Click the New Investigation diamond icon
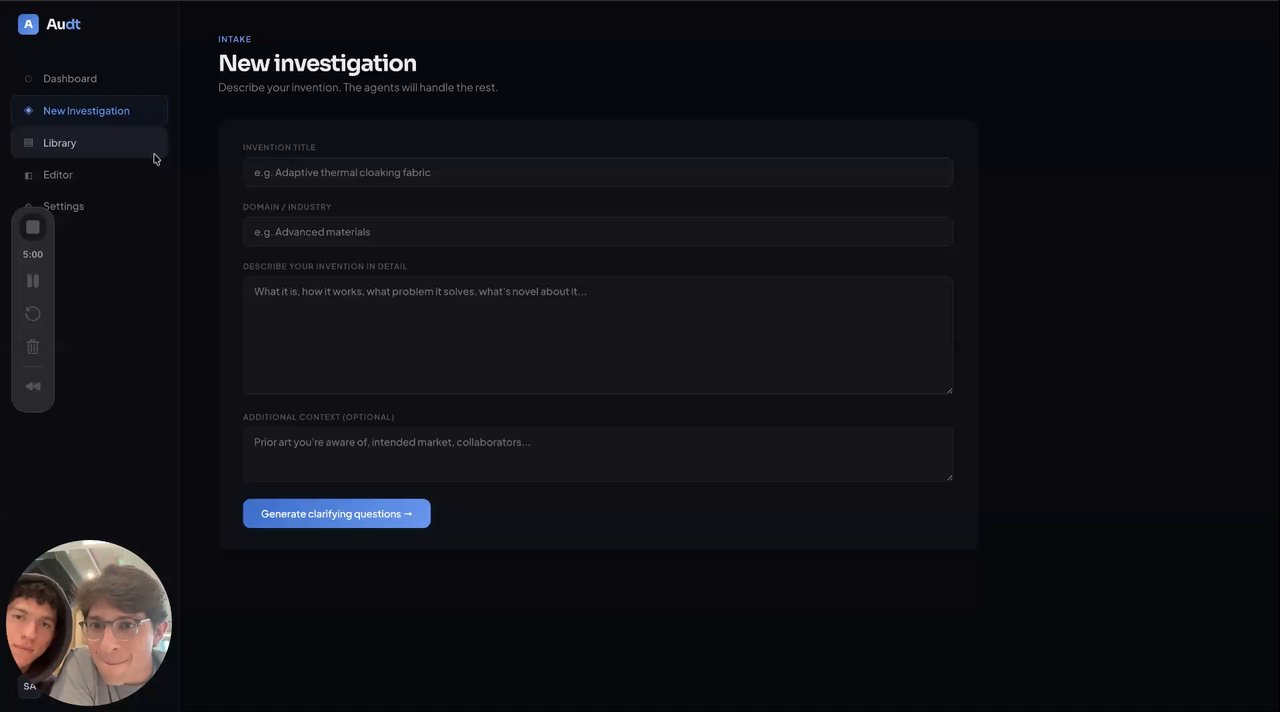This screenshot has width=1280, height=712. click(x=28, y=111)
